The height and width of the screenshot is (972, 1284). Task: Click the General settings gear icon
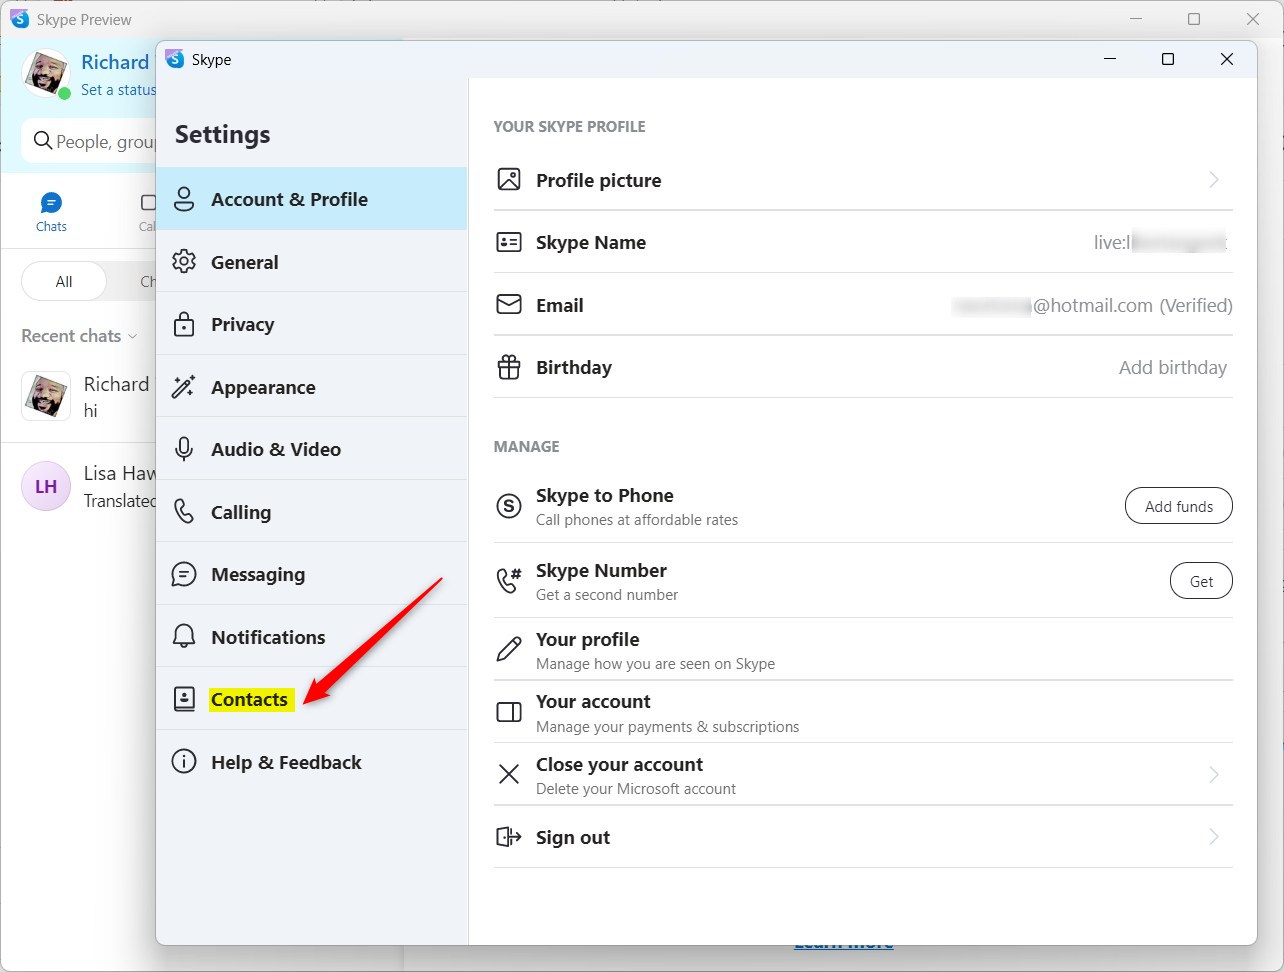tap(184, 261)
